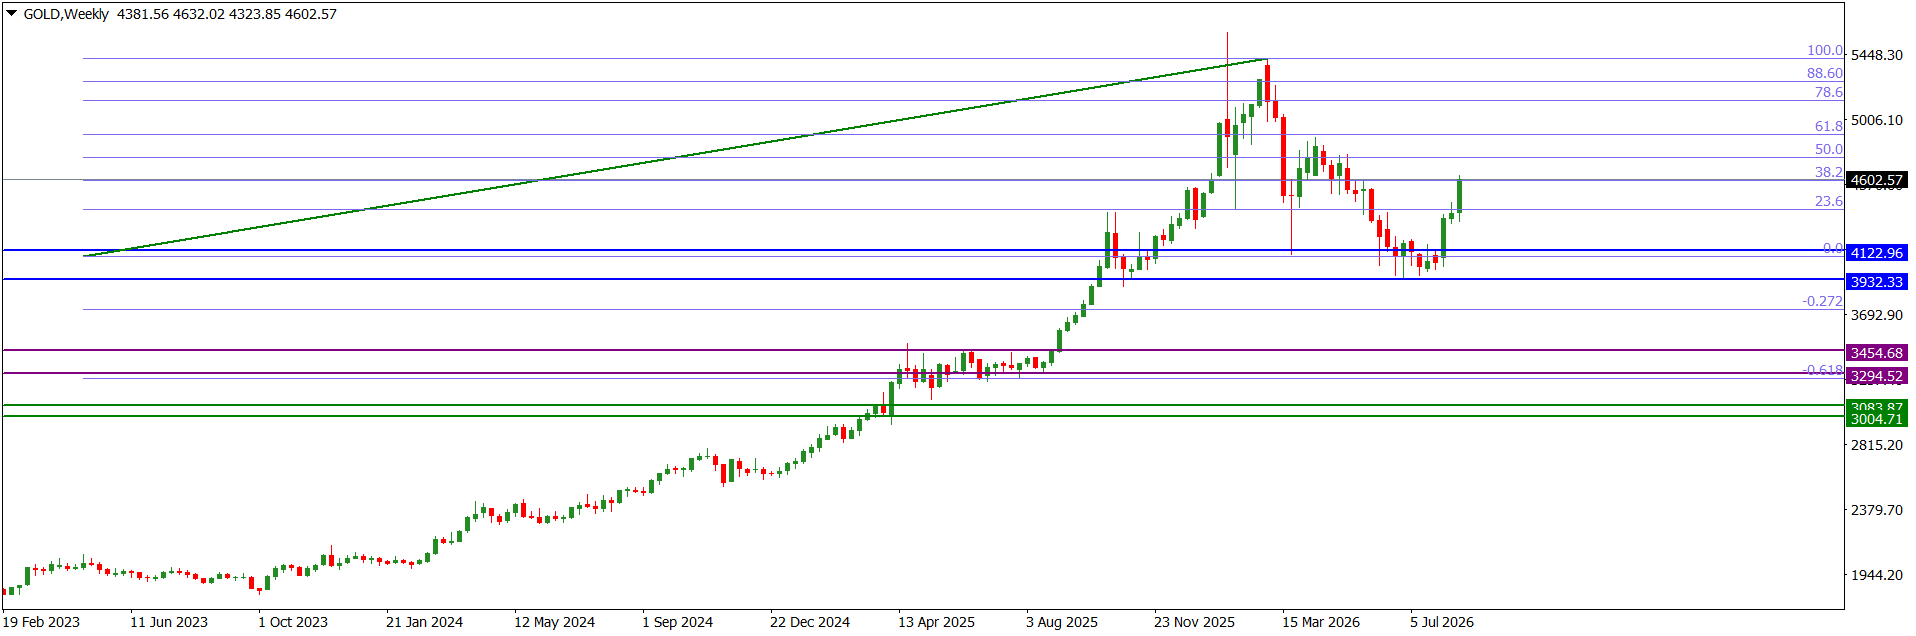The image size is (1916, 636).
Task: Click the Fibonacci 88.60 level label
Action: pos(1824,73)
